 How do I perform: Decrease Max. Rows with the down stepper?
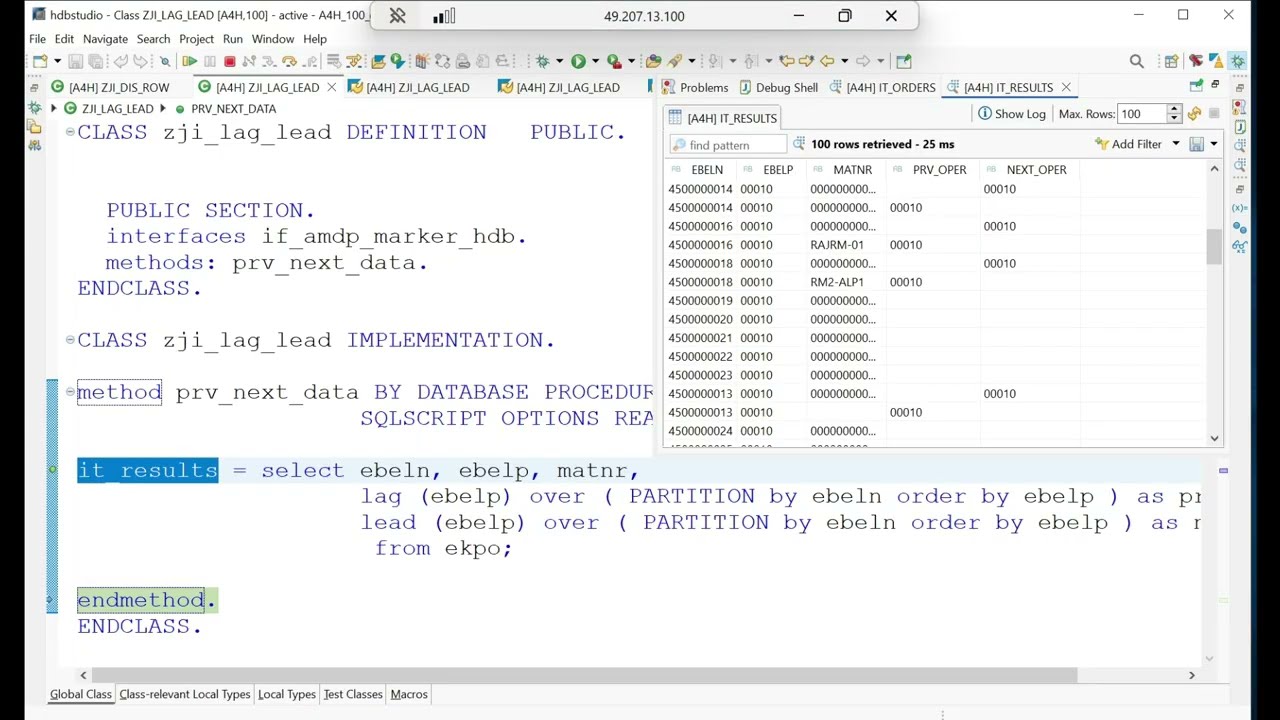point(1175,119)
